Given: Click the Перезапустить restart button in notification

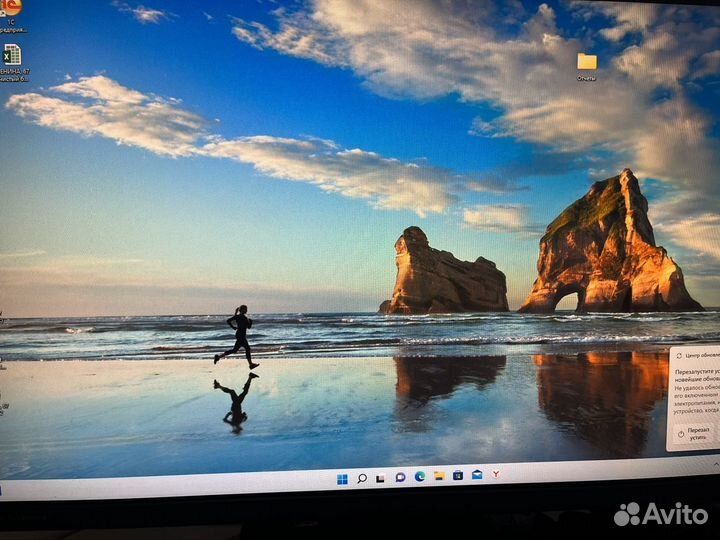Looking at the screenshot, I should tap(694, 433).
